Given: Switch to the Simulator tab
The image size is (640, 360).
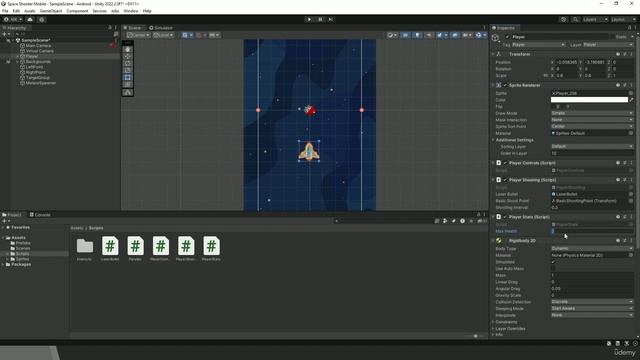Looking at the screenshot, I should coord(161,28).
